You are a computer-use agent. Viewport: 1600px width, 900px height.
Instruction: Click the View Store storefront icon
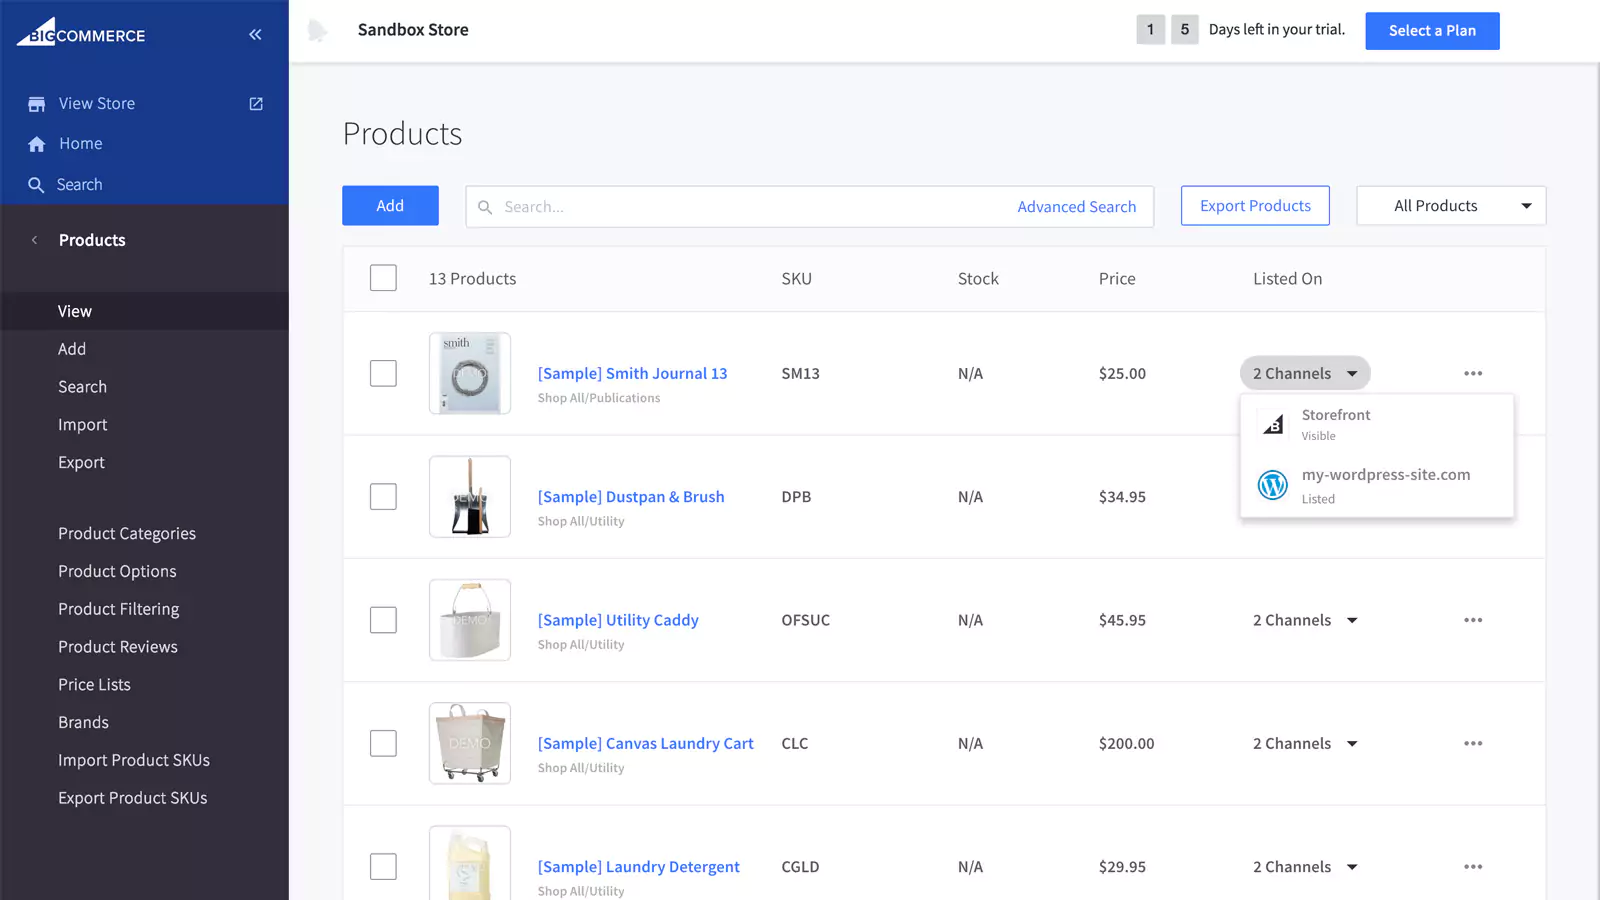coord(37,104)
